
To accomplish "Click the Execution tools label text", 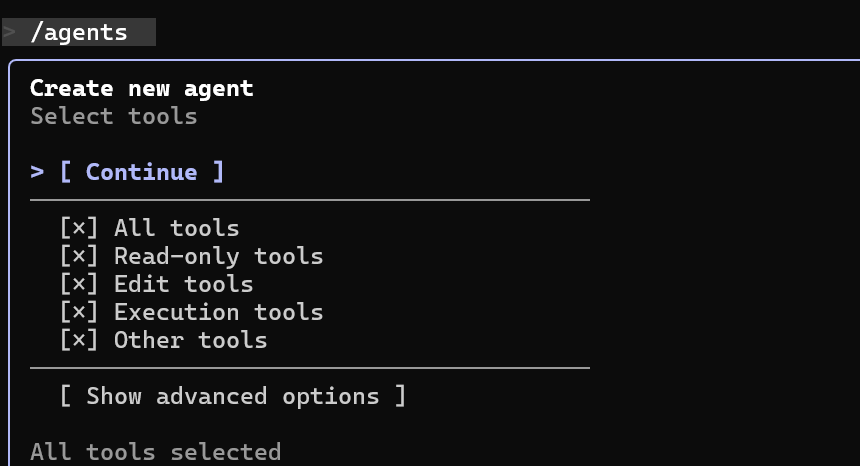I will point(218,312).
